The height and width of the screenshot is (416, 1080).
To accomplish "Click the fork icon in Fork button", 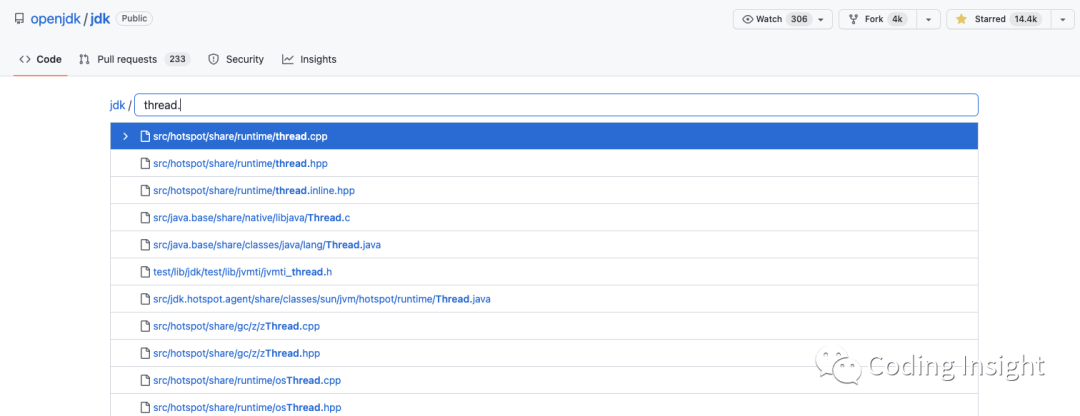I will (x=853, y=19).
